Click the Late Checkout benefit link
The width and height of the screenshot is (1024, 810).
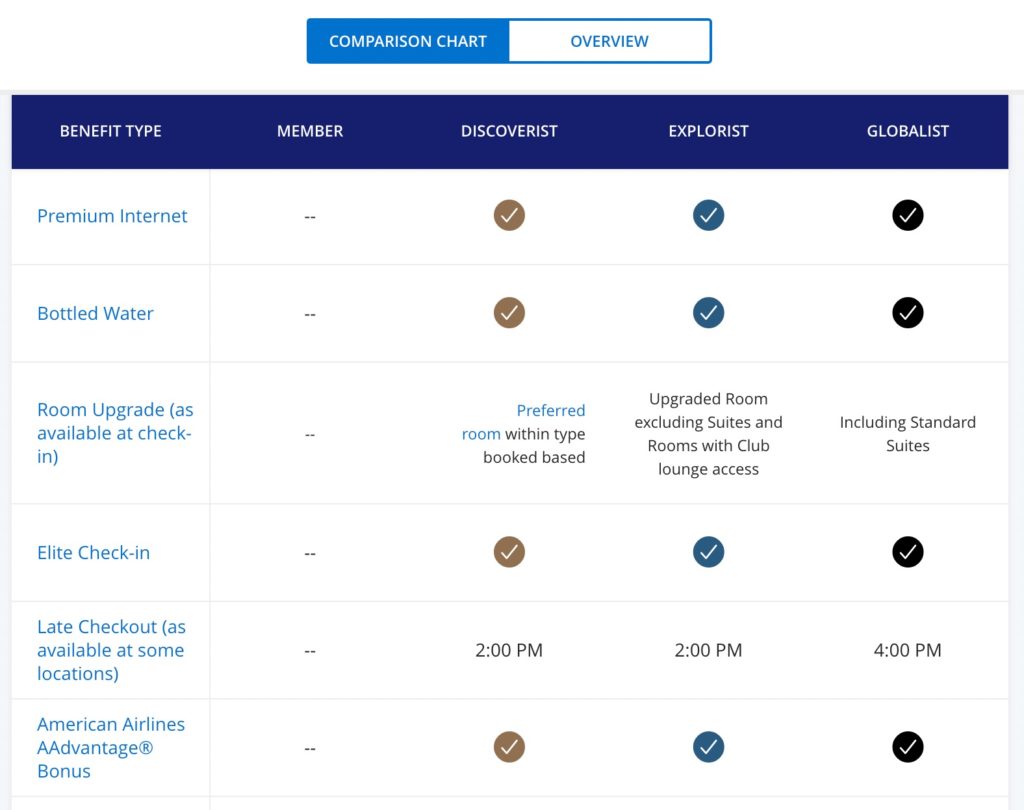click(x=111, y=650)
